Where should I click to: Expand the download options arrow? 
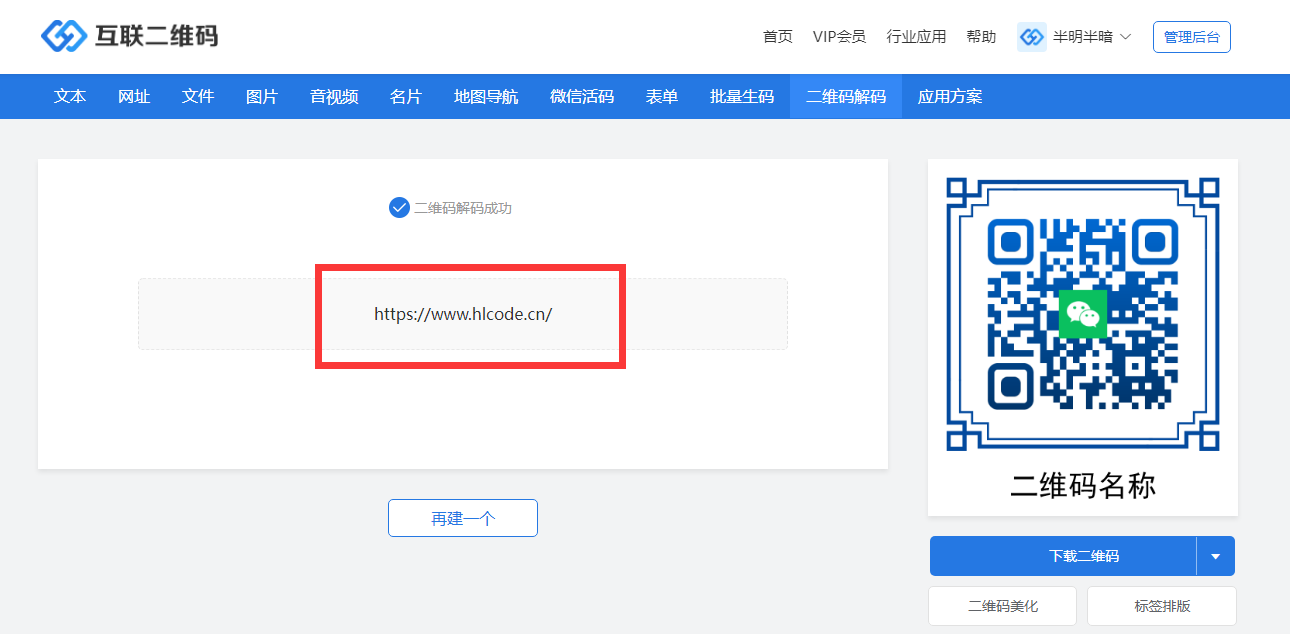tap(1216, 556)
